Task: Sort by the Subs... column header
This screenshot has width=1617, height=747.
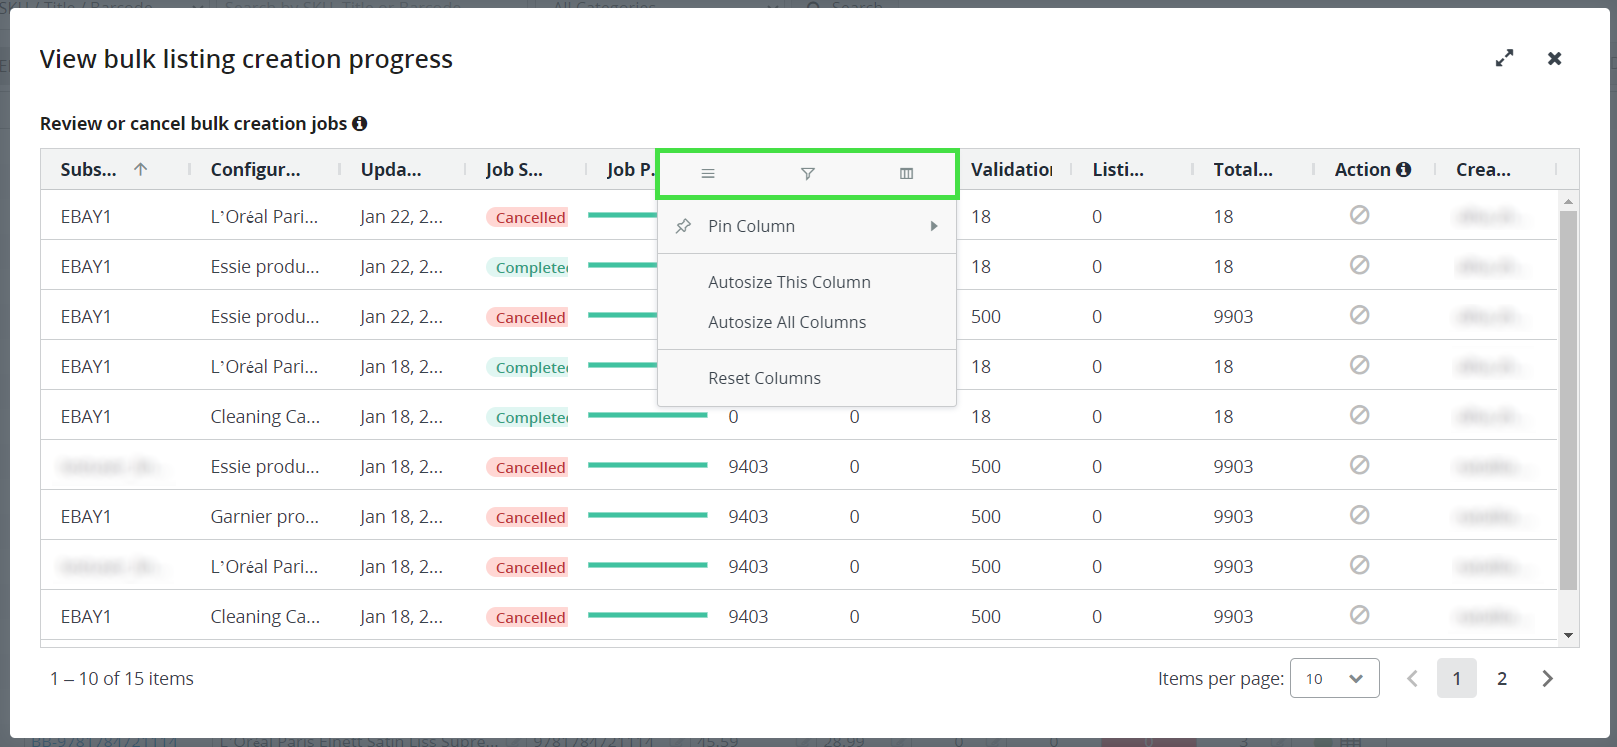Action: click(x=89, y=170)
